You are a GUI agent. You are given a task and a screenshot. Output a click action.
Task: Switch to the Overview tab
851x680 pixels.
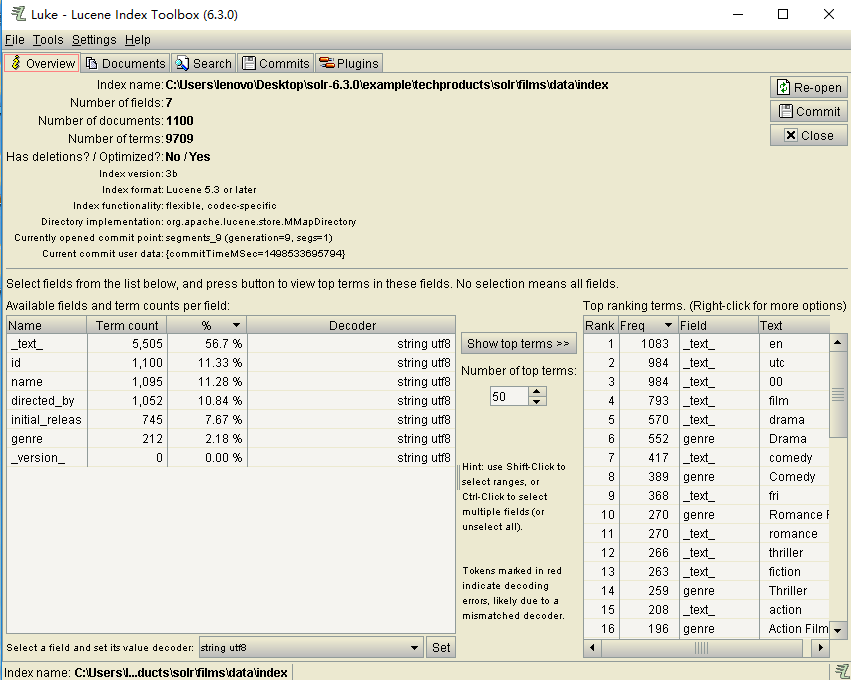coord(42,63)
